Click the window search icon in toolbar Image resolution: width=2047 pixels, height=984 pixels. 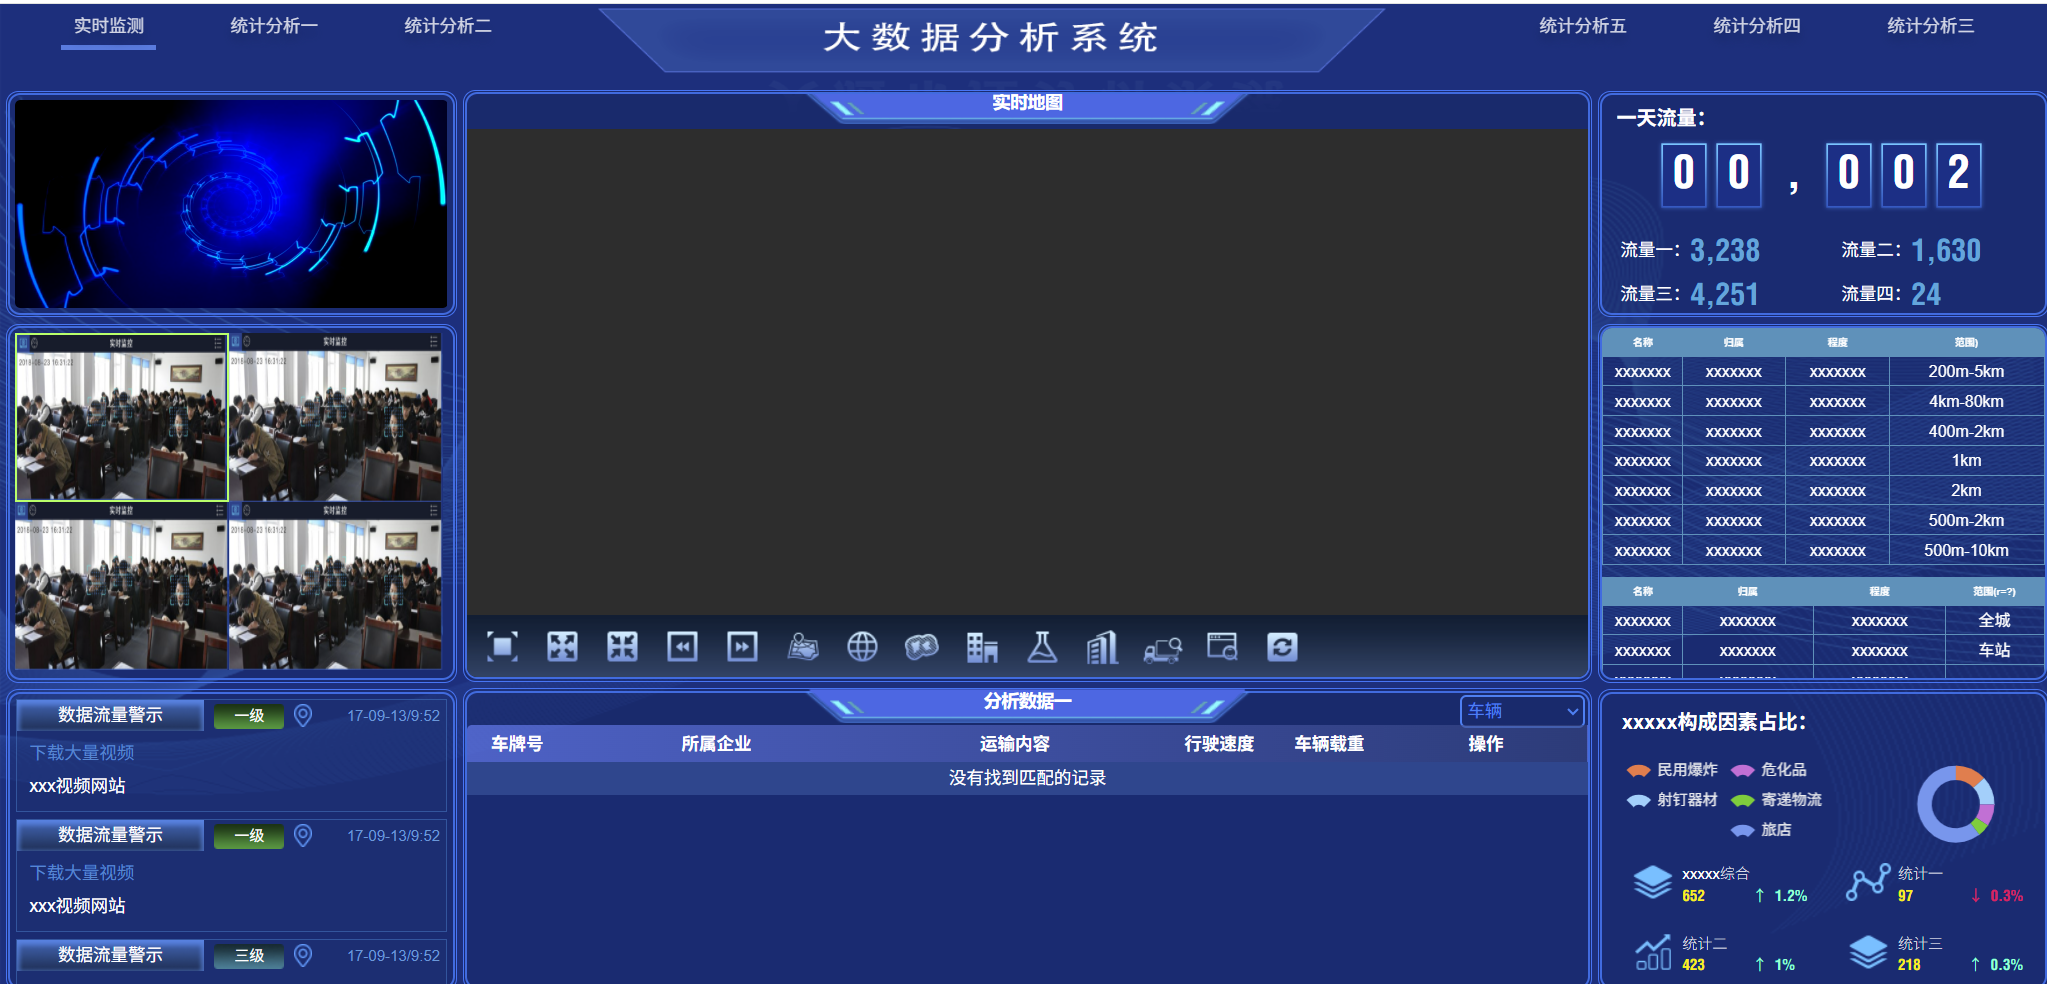(1222, 647)
